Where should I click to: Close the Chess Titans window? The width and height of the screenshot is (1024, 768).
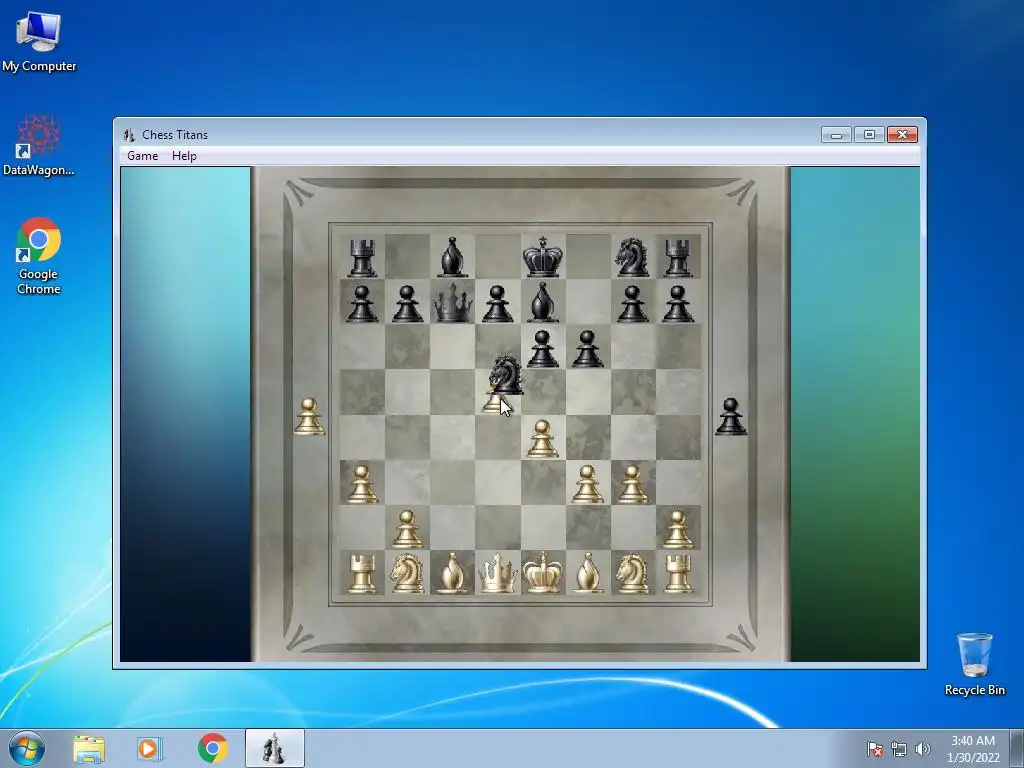coord(903,135)
